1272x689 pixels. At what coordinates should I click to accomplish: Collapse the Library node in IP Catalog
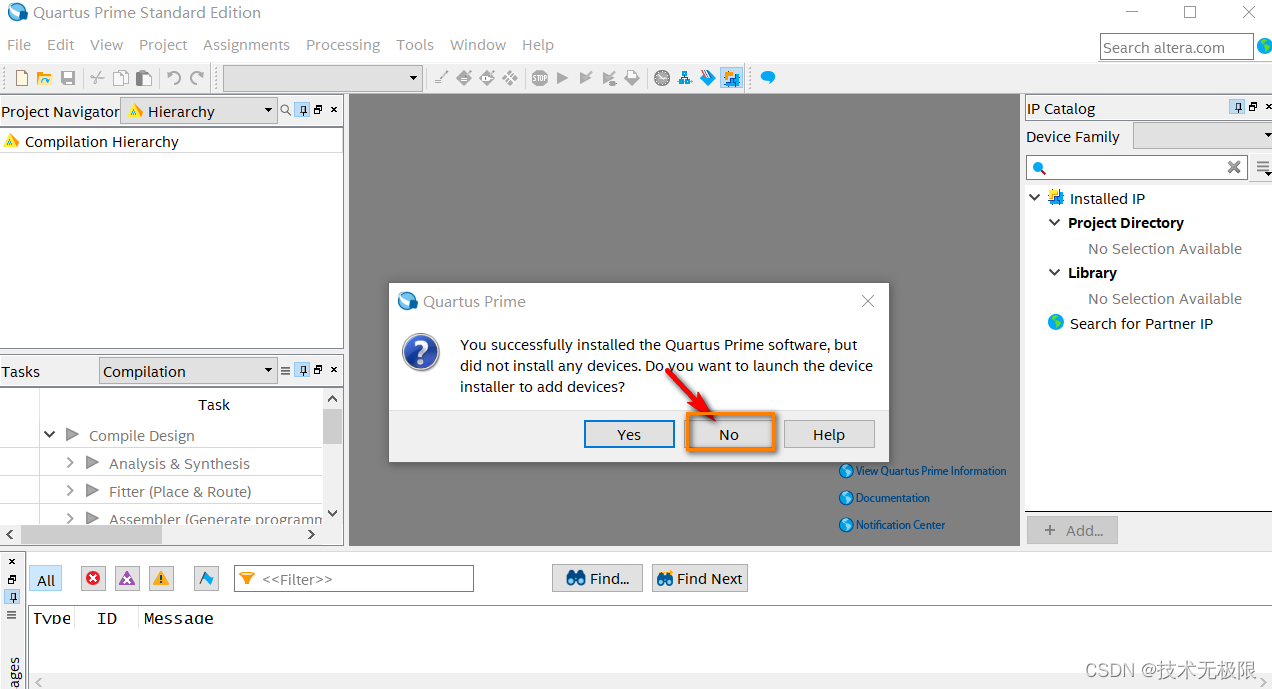1054,272
